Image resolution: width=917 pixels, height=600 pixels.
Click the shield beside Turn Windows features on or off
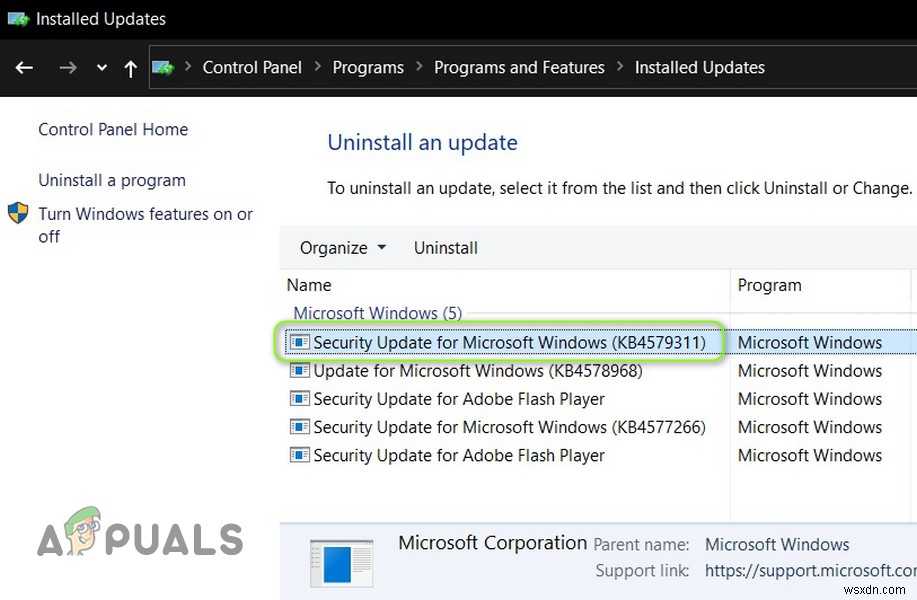17,213
